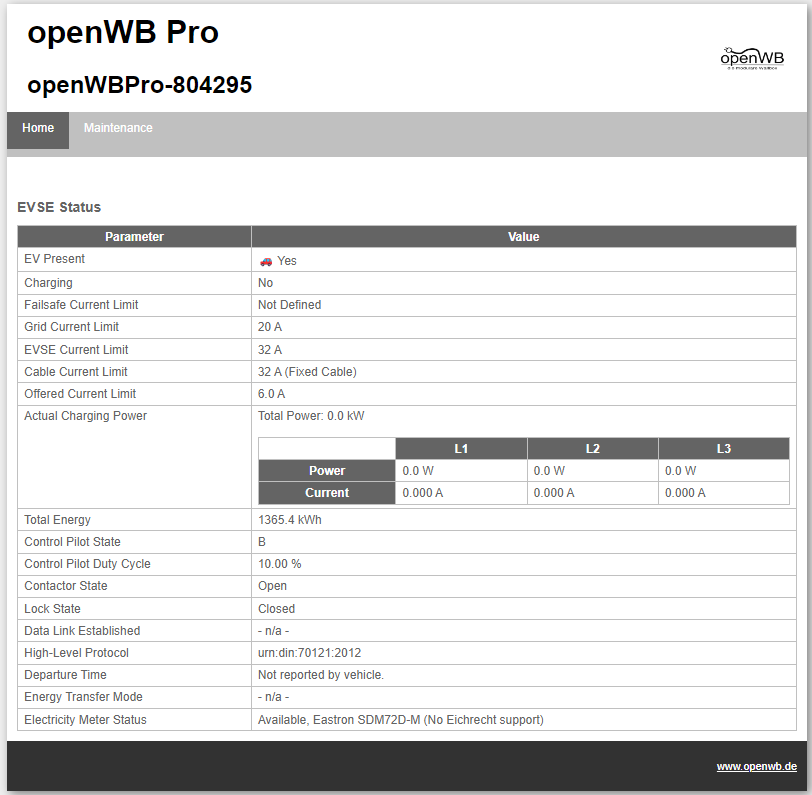This screenshot has width=812, height=795.
Task: Select the Lock State value Closed
Action: coord(277,609)
